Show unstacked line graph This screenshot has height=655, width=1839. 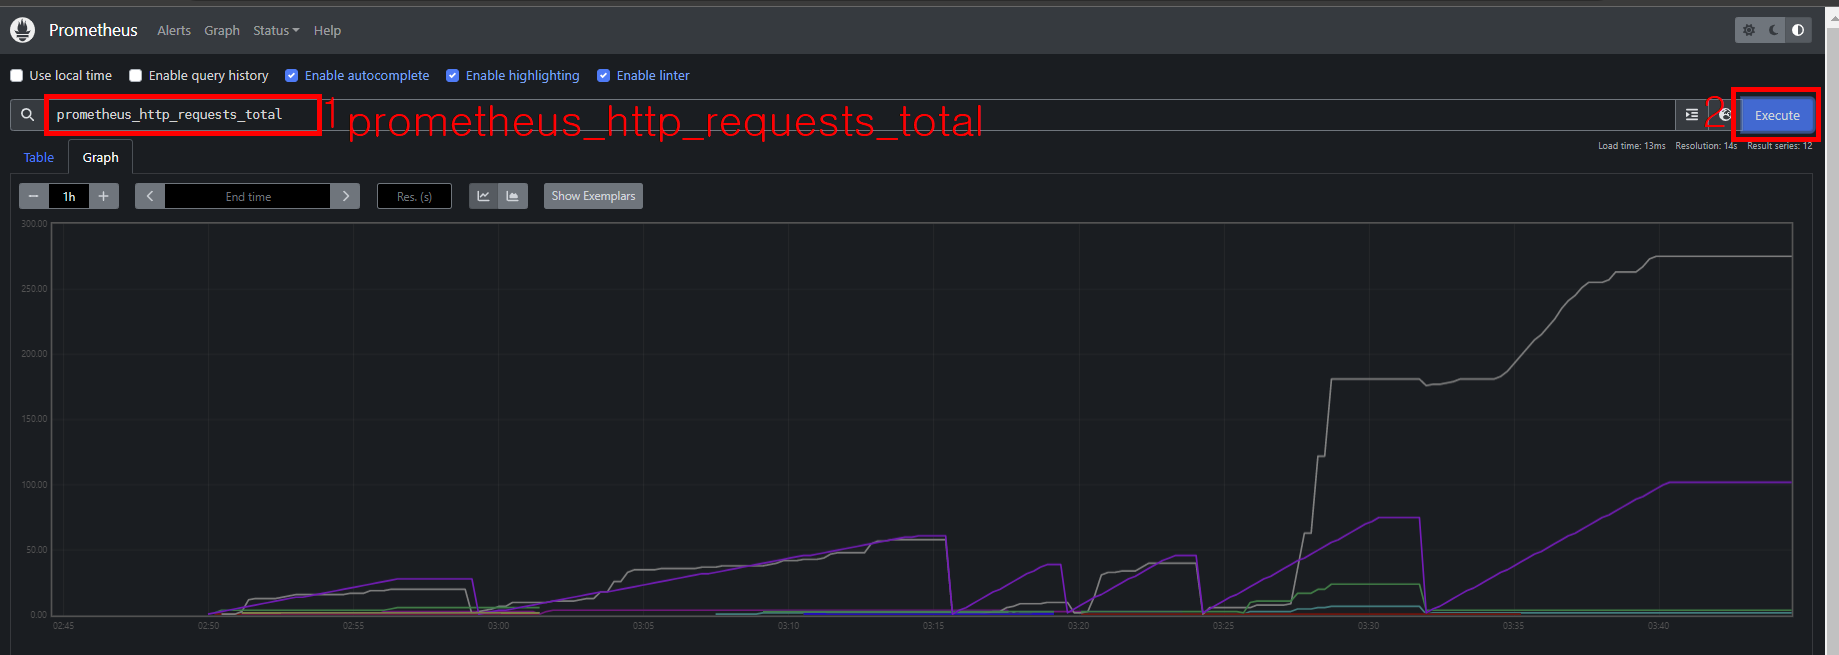tap(483, 196)
